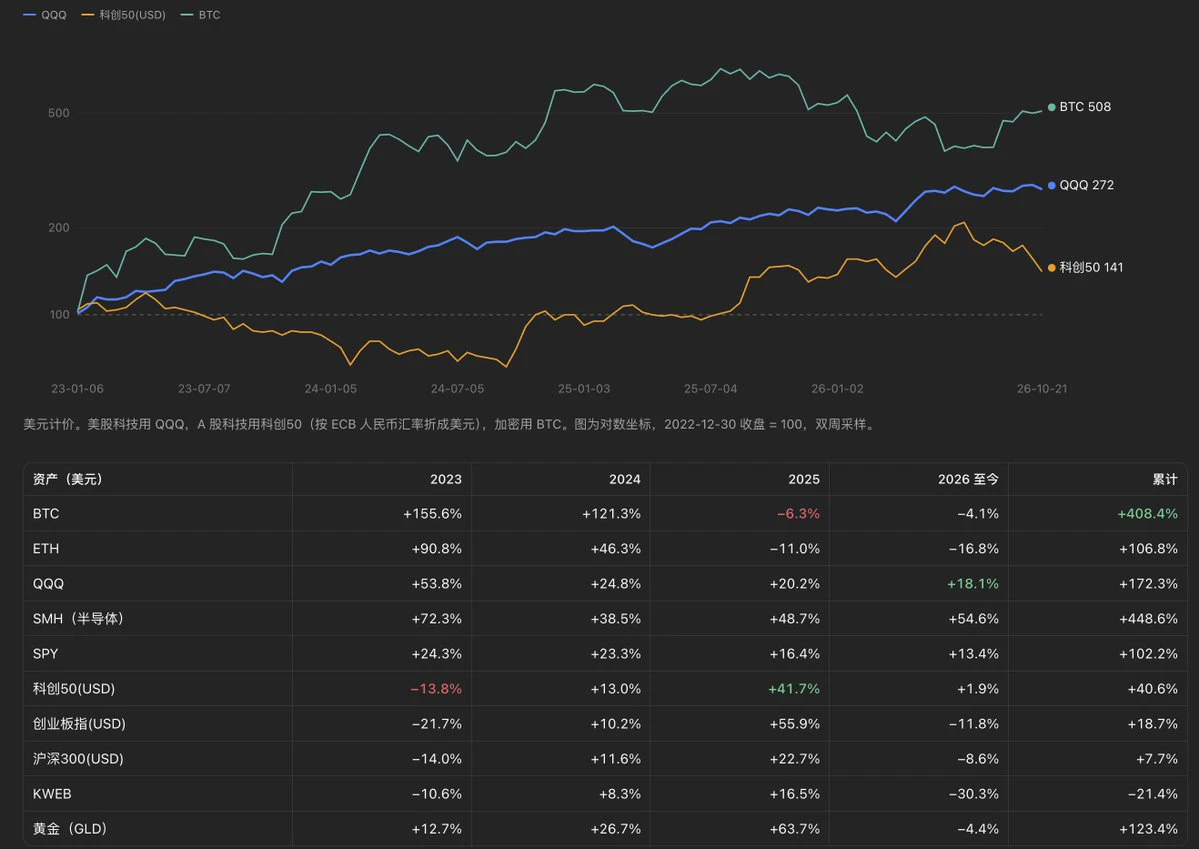This screenshot has height=849, width=1199.
Task: Select the KWEB row label in the table
Action: pos(52,794)
